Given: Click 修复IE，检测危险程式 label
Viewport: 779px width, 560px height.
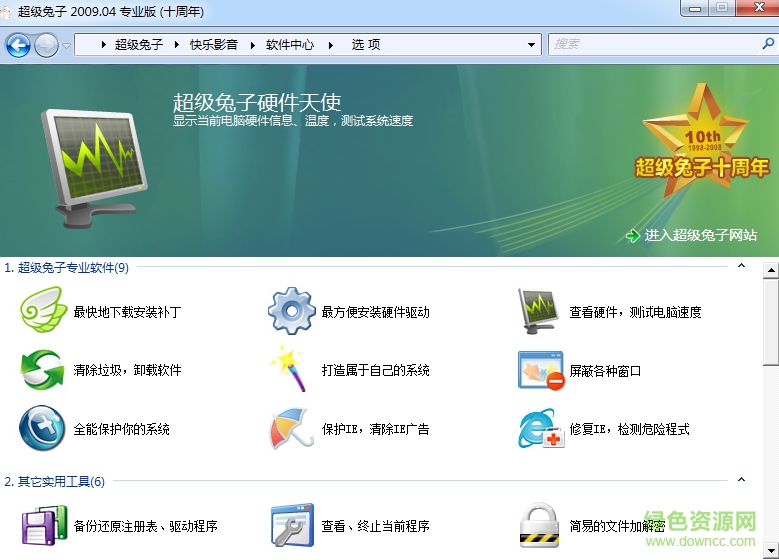Looking at the screenshot, I should (x=629, y=429).
